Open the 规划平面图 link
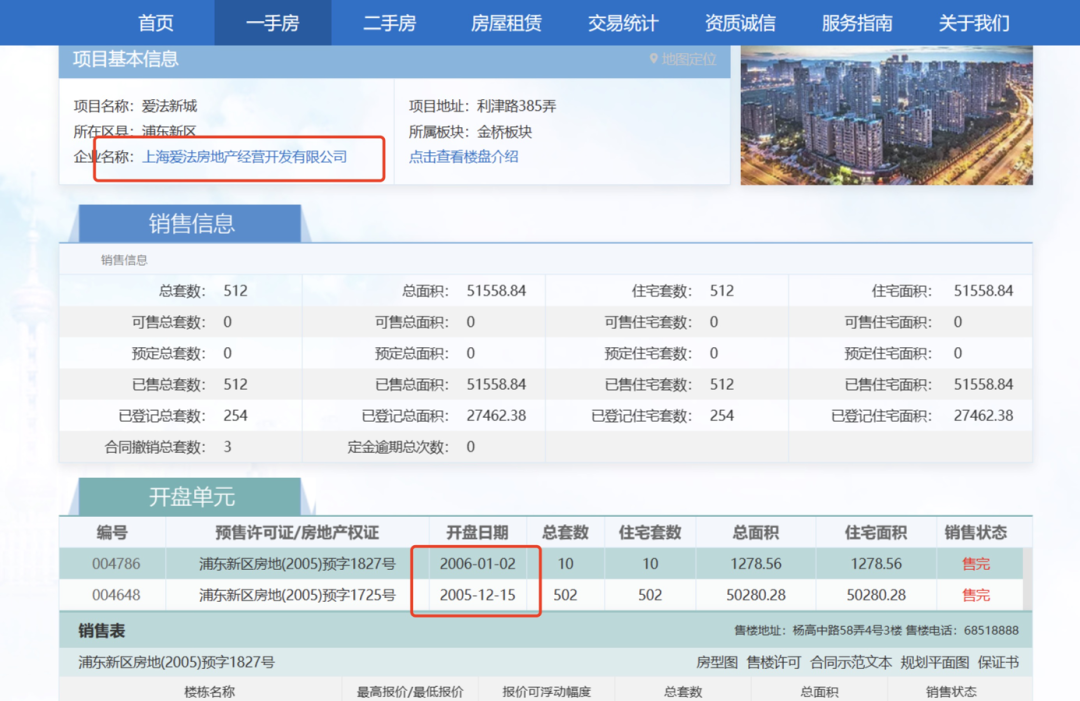The image size is (1080, 701). (x=935, y=662)
